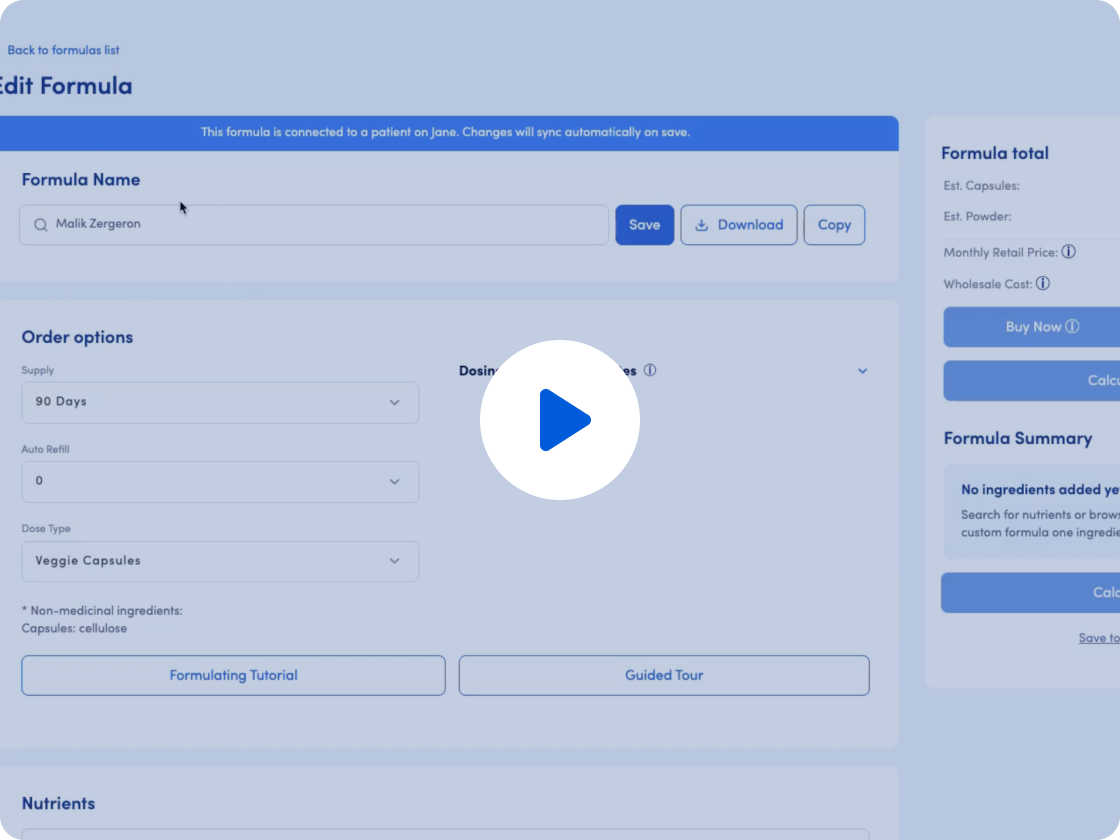Open the Auto Refill dropdown
This screenshot has height=840, width=1120.
[x=220, y=481]
